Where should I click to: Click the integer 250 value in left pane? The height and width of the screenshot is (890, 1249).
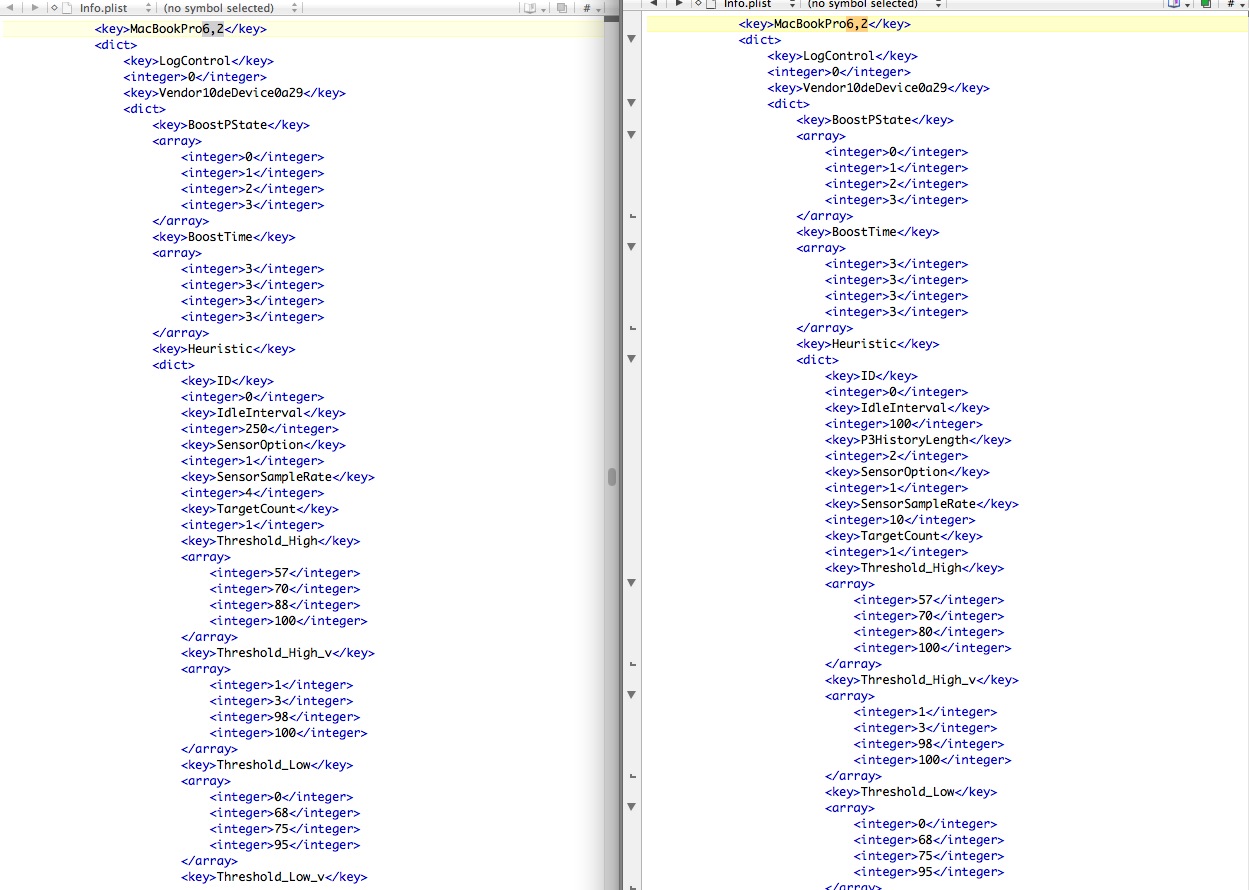260,429
